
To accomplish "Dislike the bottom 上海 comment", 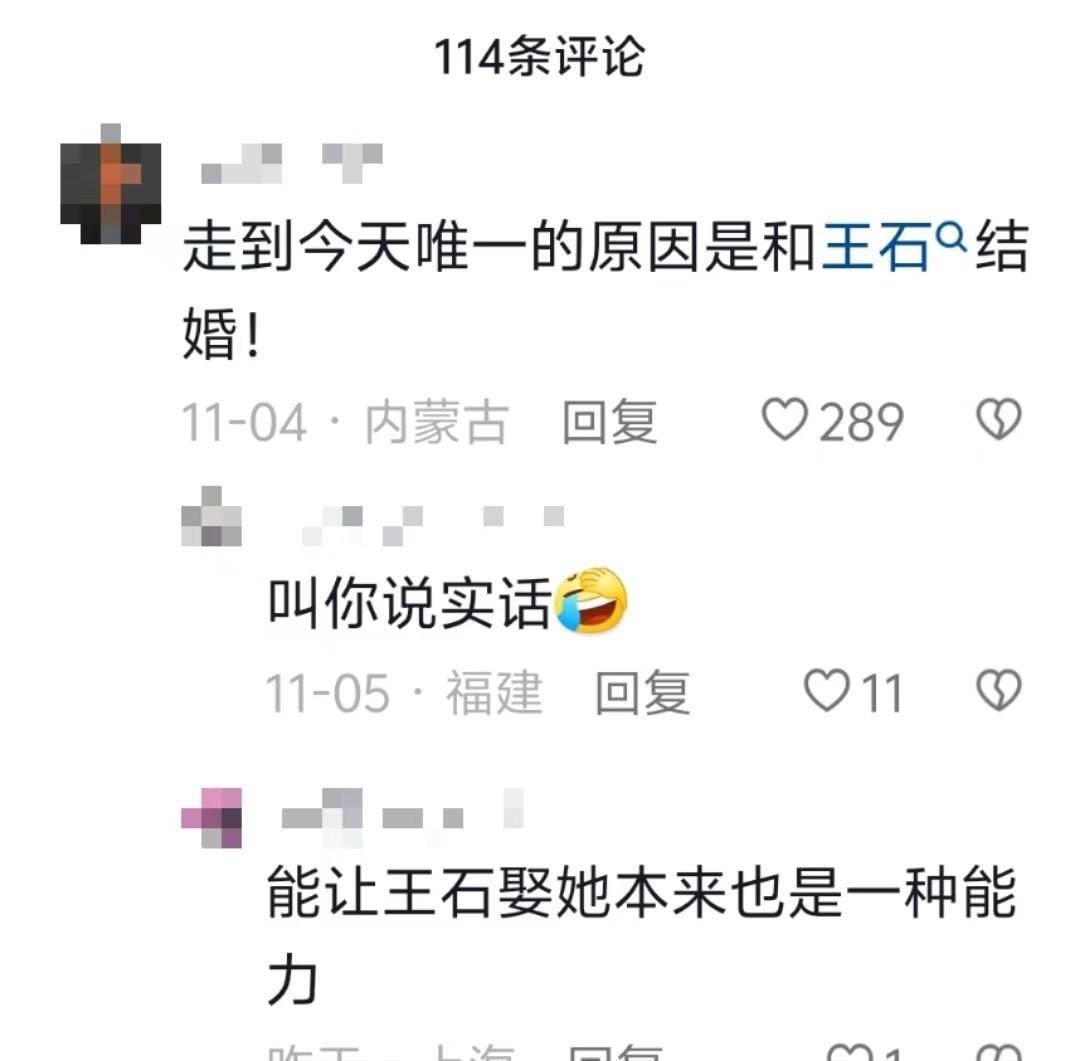I will point(998,1053).
